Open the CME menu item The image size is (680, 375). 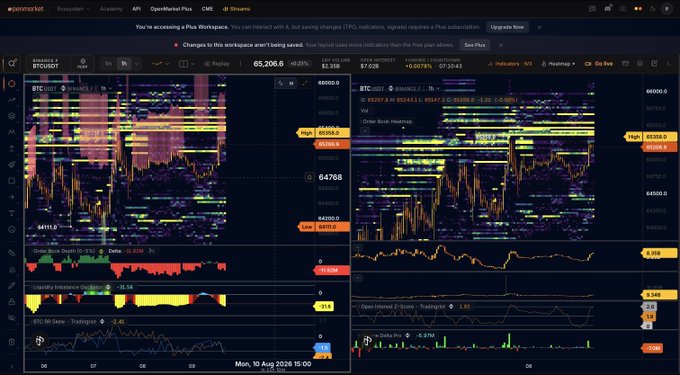207,9
